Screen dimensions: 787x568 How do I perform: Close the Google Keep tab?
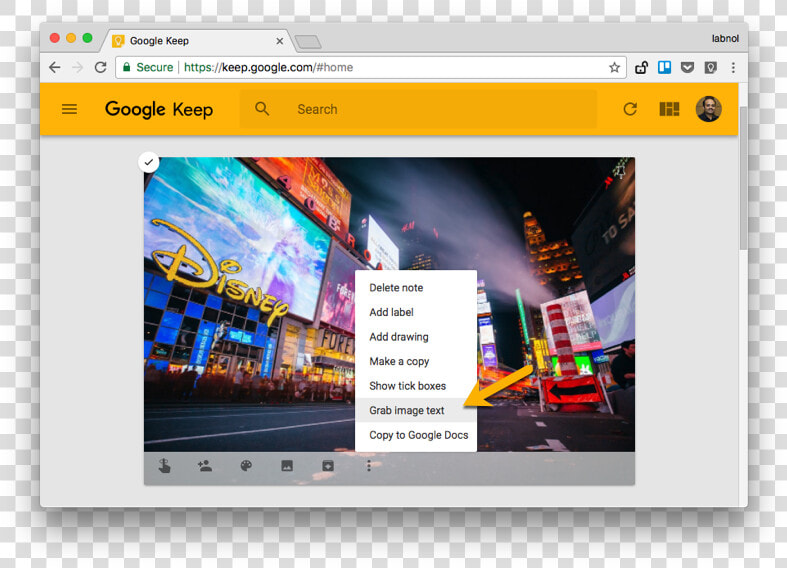pyautogui.click(x=280, y=41)
